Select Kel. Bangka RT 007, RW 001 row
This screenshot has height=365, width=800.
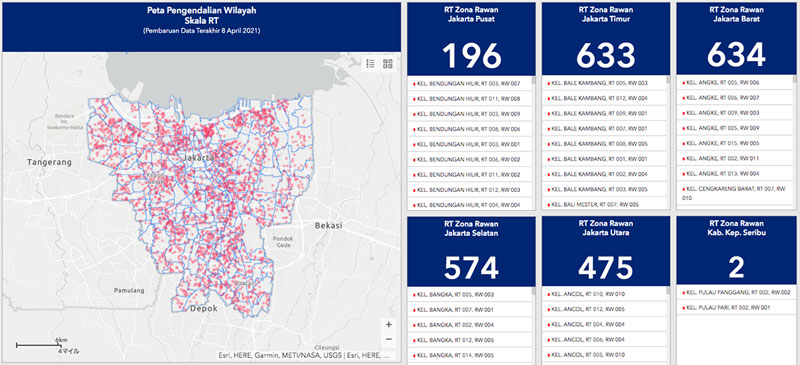[x=469, y=310]
